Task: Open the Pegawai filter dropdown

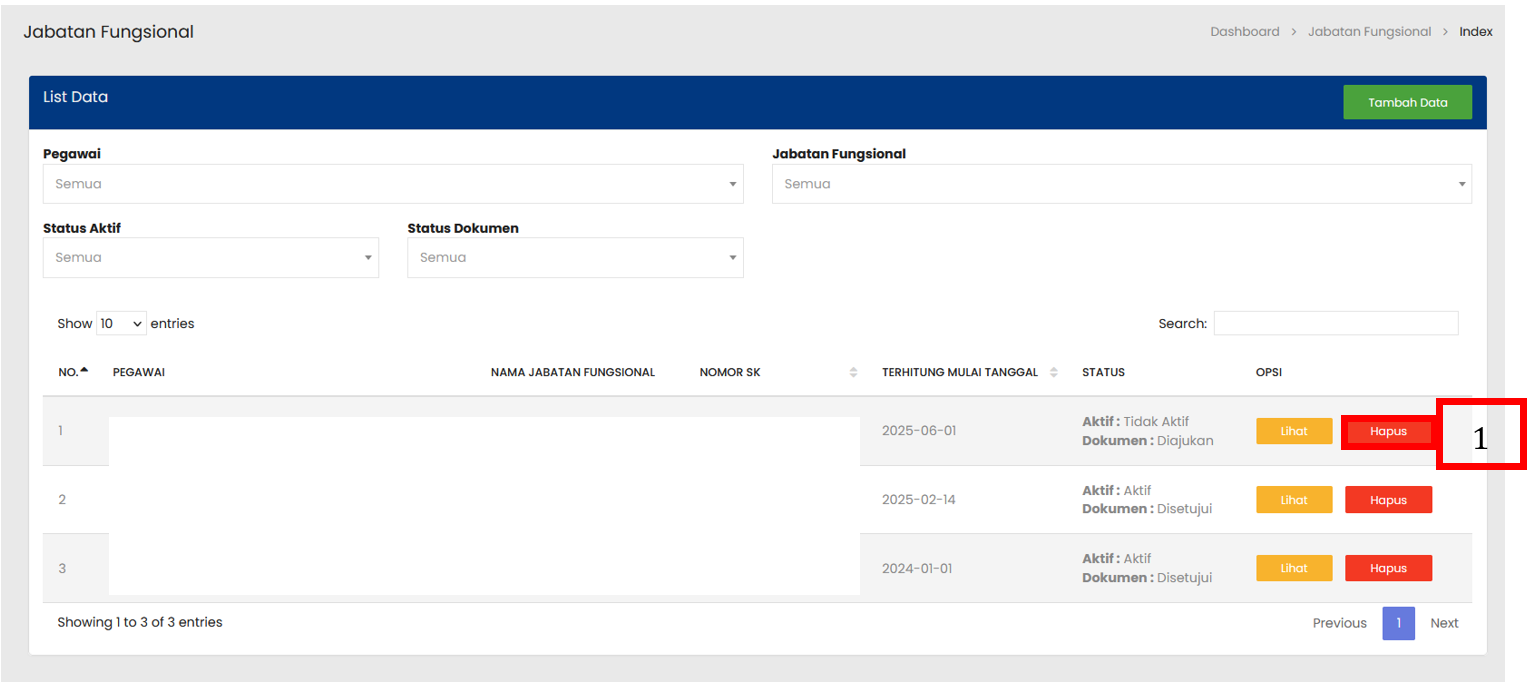Action: pyautogui.click(x=392, y=184)
